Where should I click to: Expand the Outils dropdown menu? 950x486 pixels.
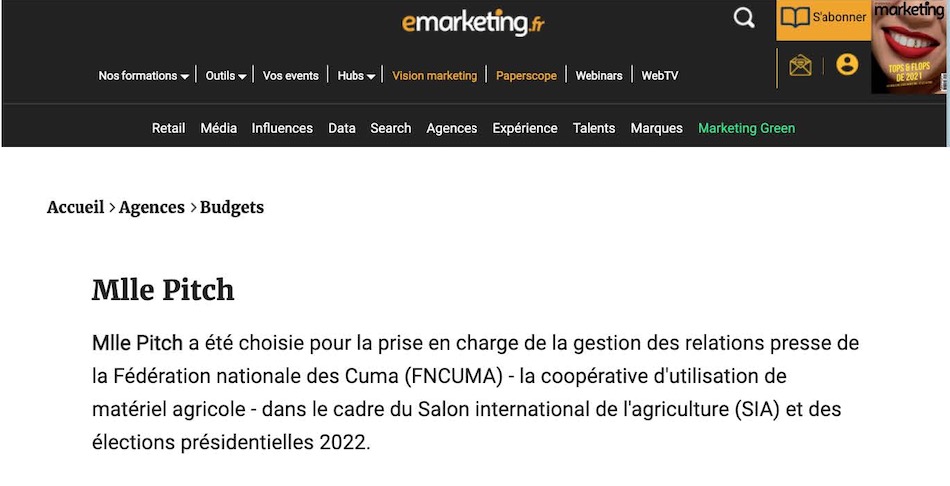225,76
